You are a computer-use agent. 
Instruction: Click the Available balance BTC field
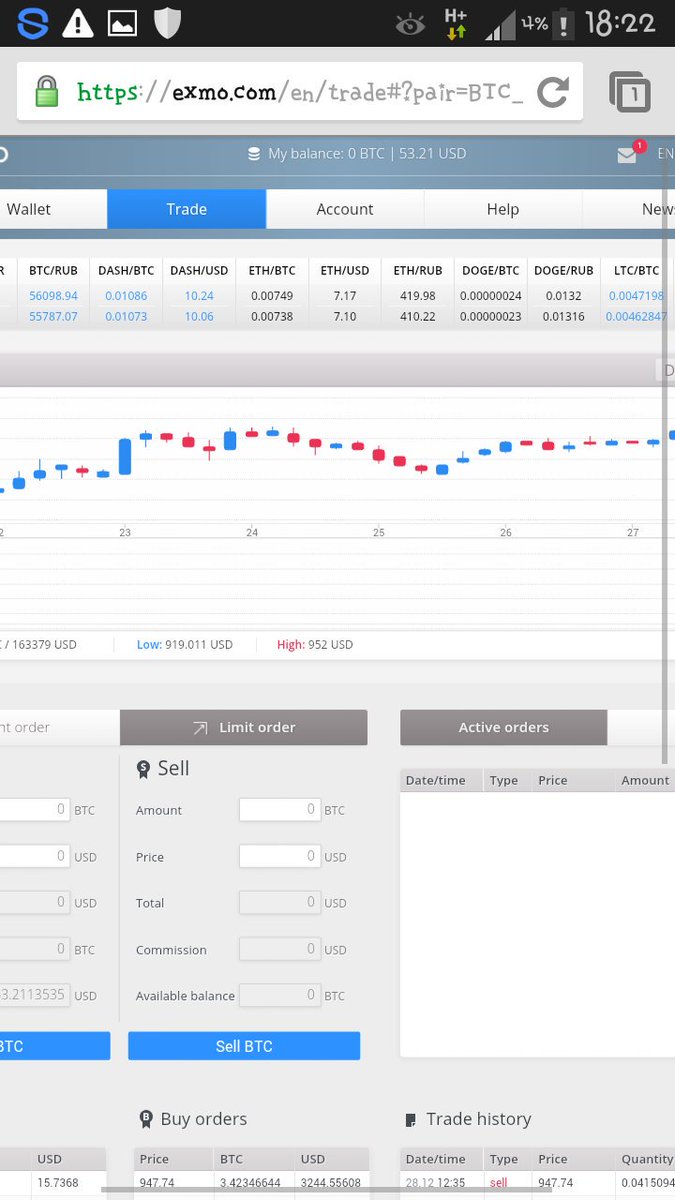click(x=279, y=995)
